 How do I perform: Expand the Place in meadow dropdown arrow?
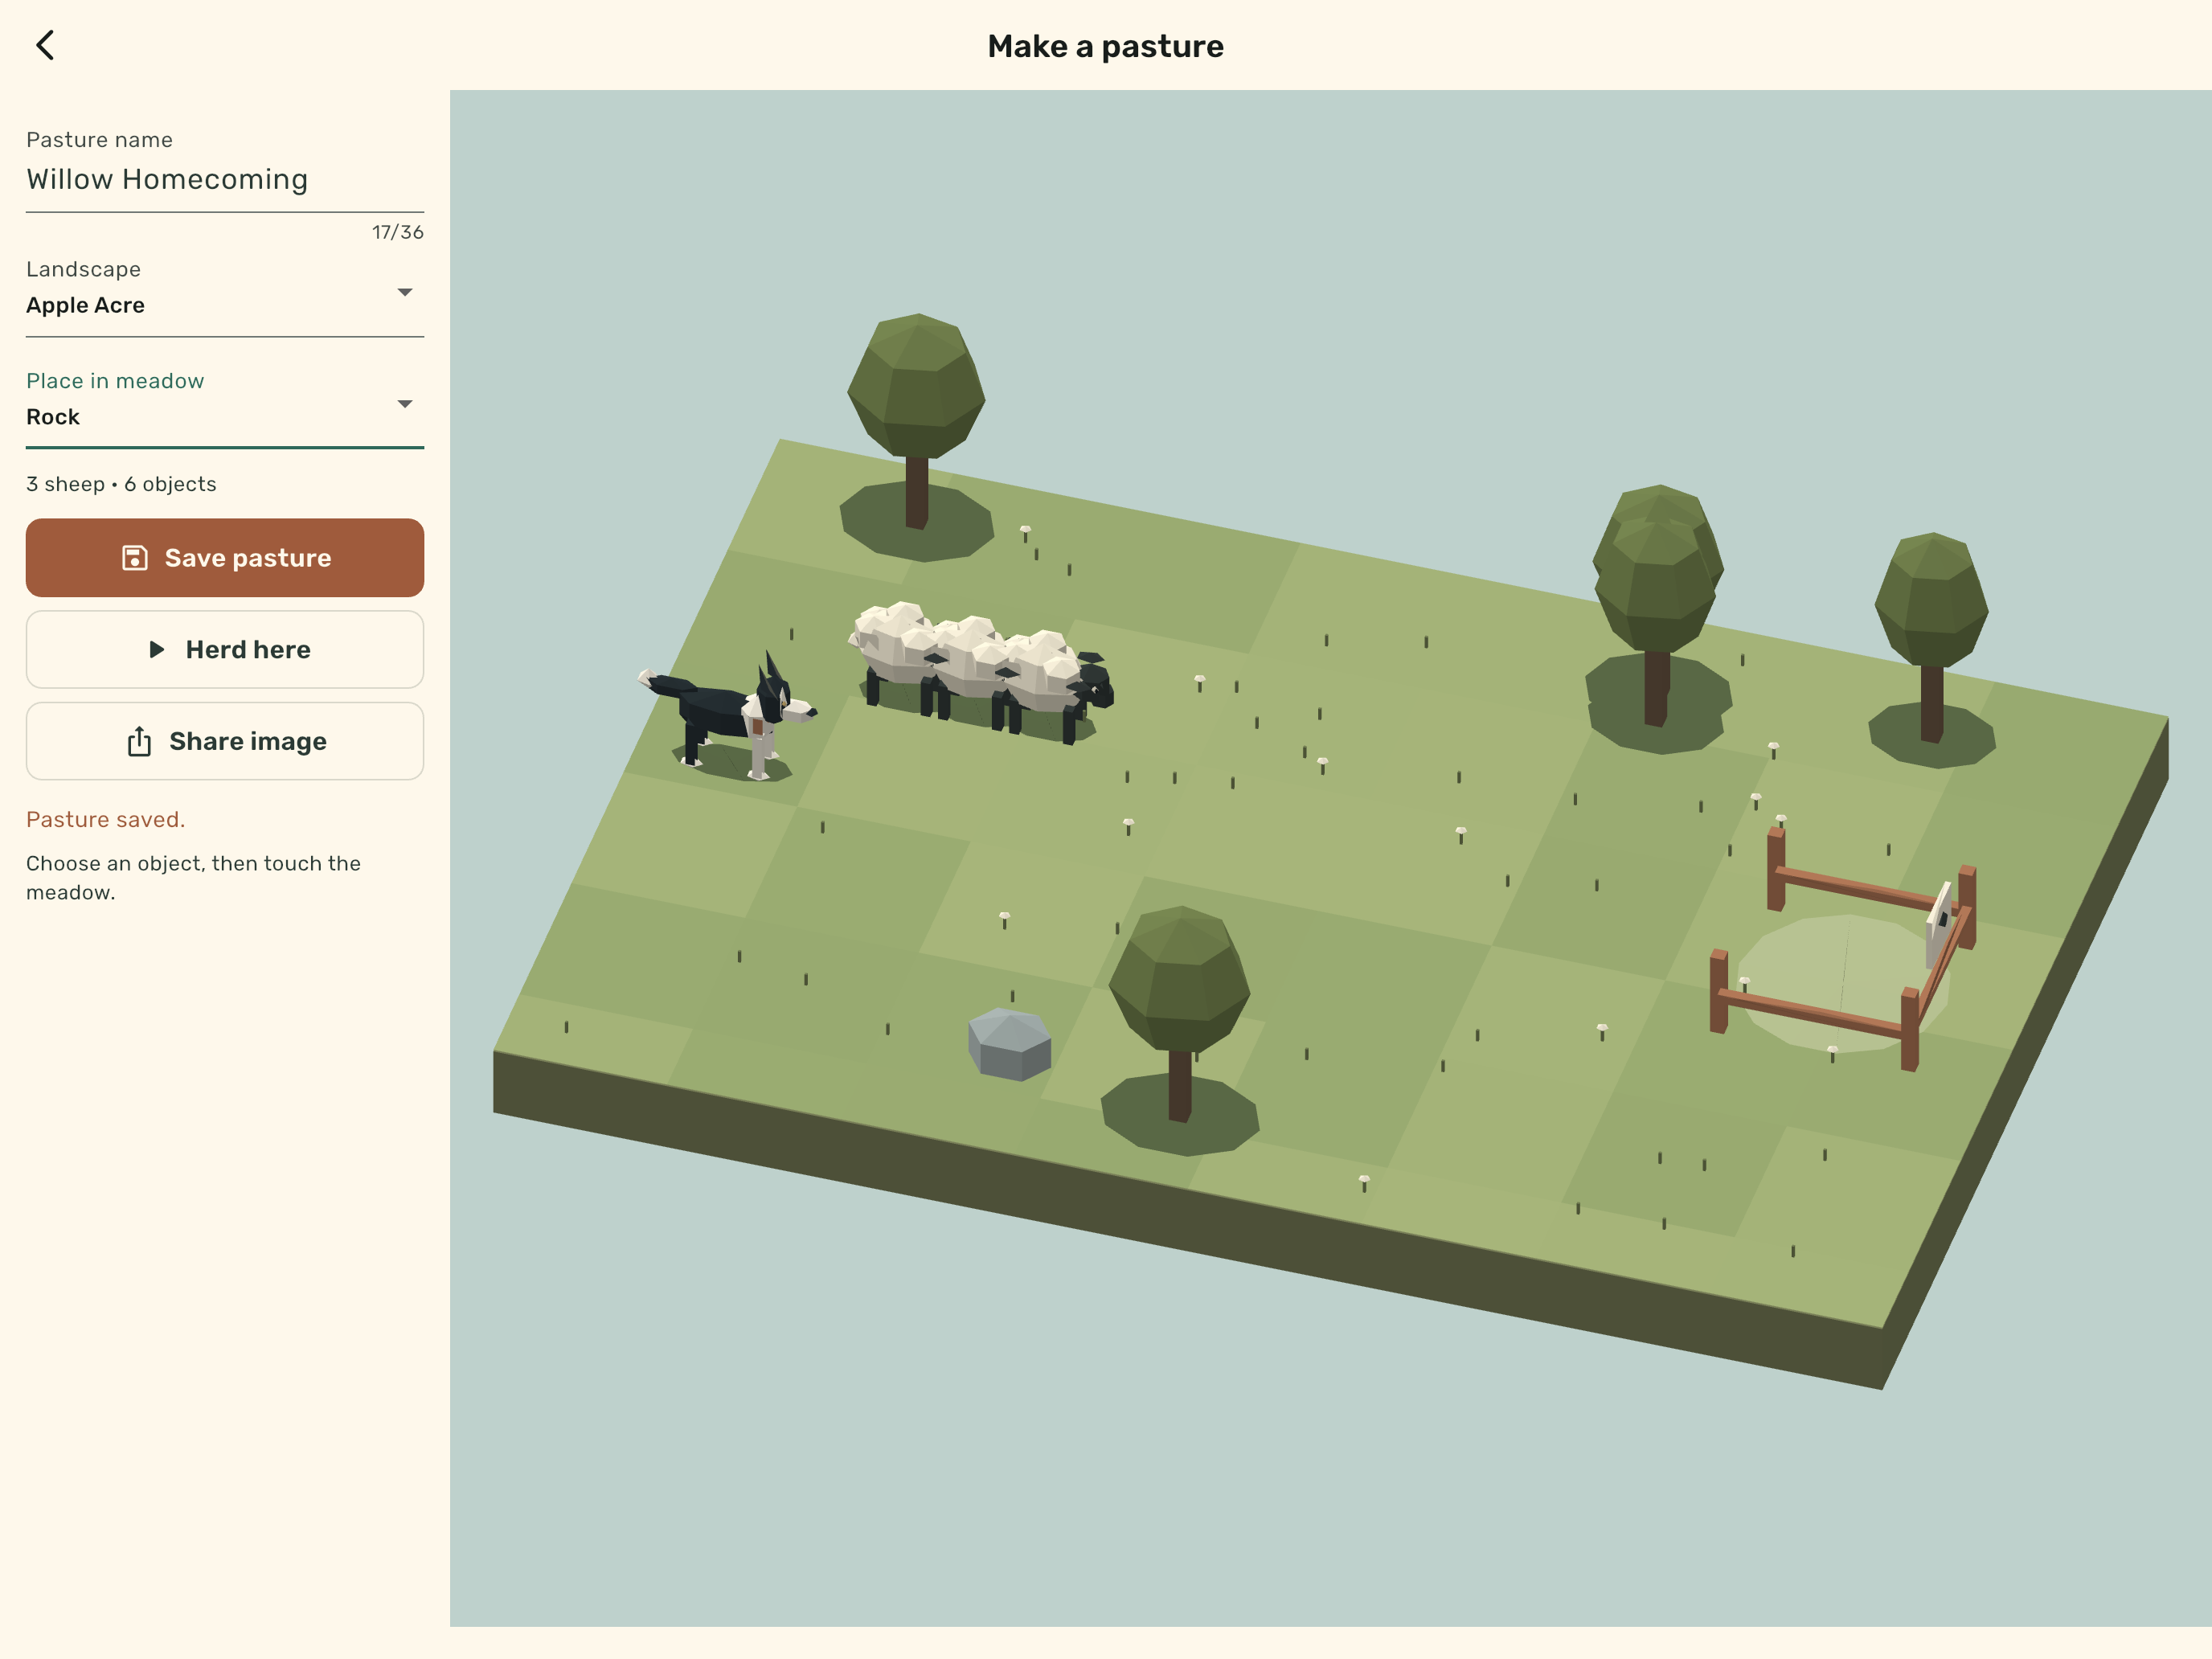point(405,404)
